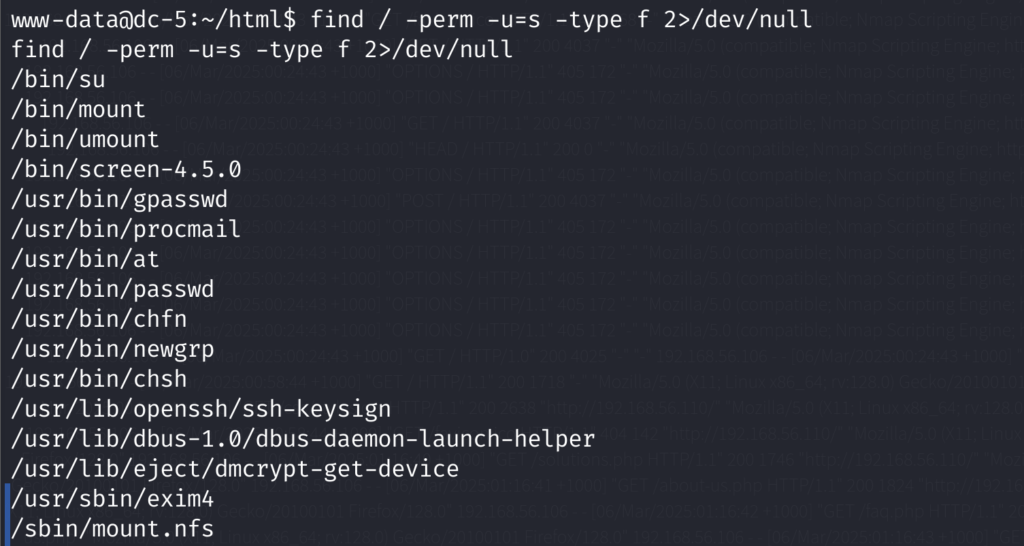This screenshot has width=1024, height=546.
Task: Select the /usr/bin/newgrp line
Action: 112,350
